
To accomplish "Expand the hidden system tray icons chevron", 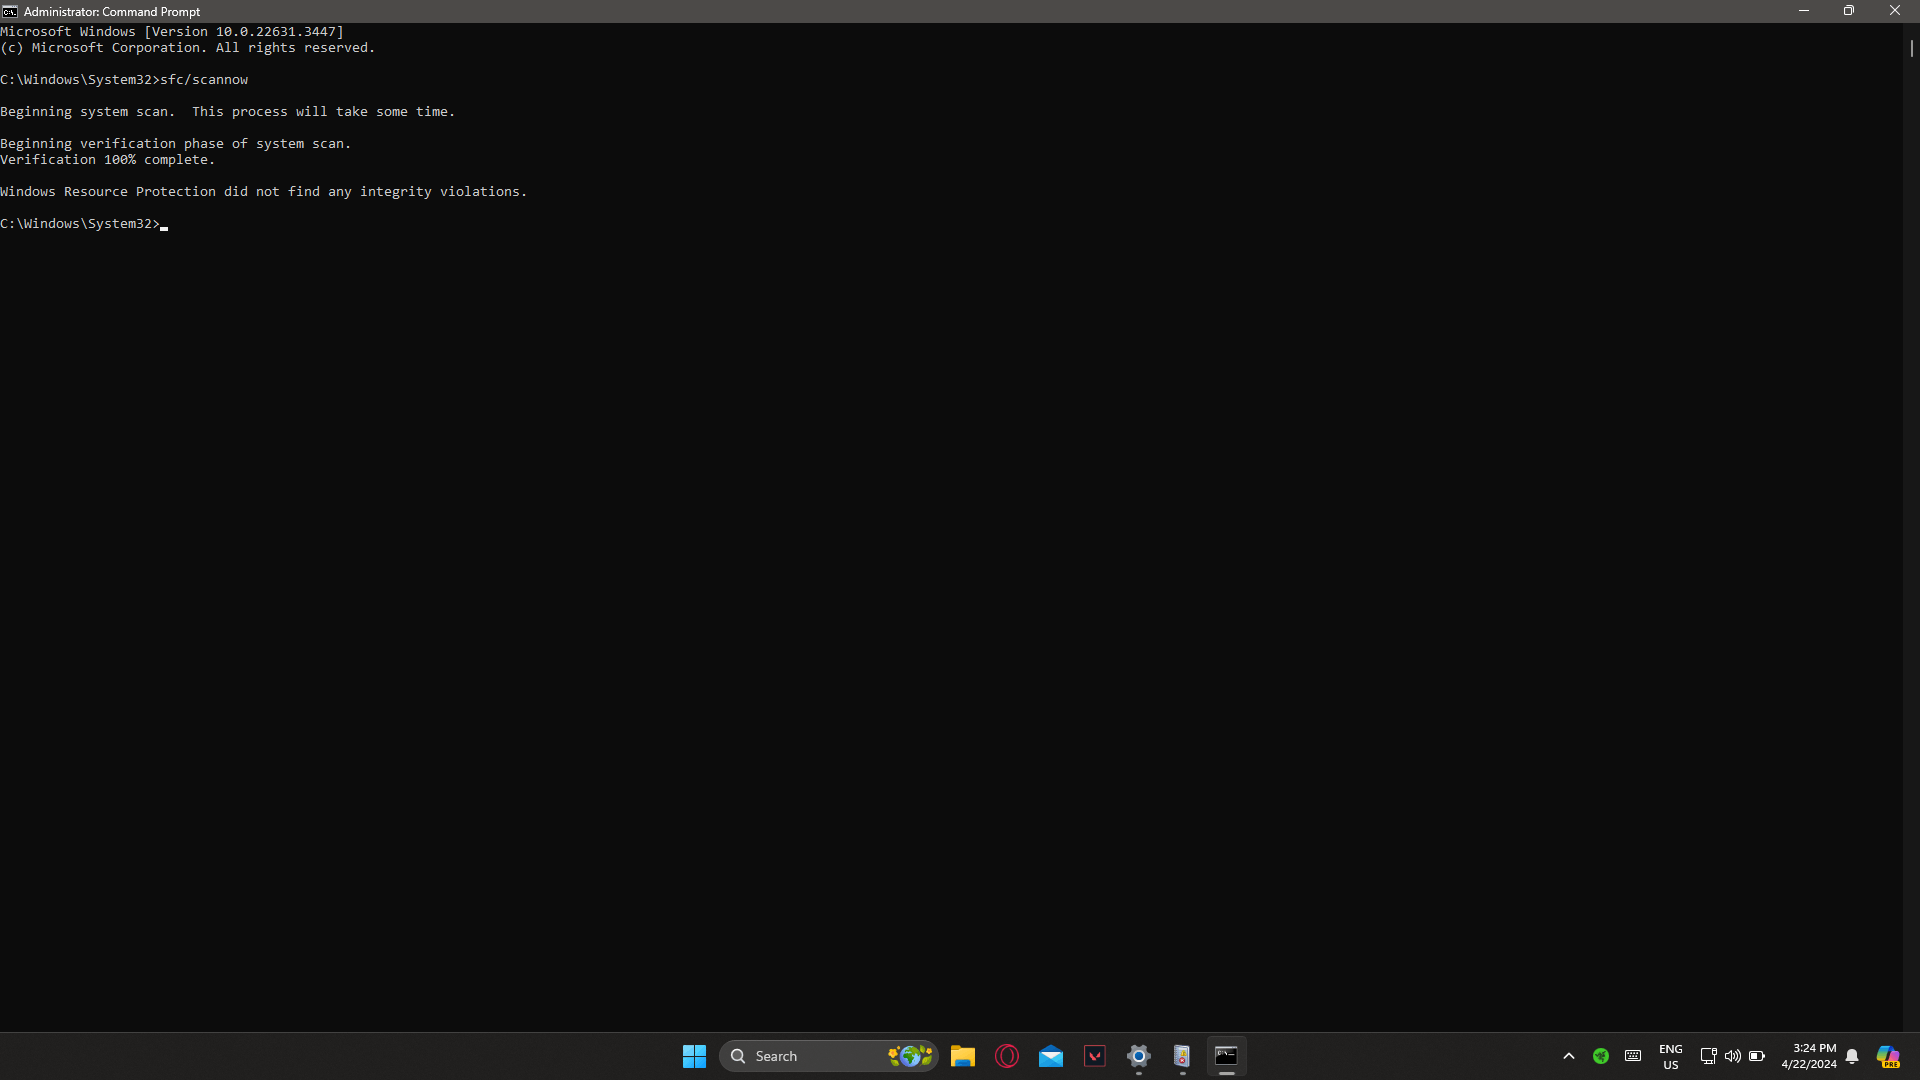I will (1569, 1056).
